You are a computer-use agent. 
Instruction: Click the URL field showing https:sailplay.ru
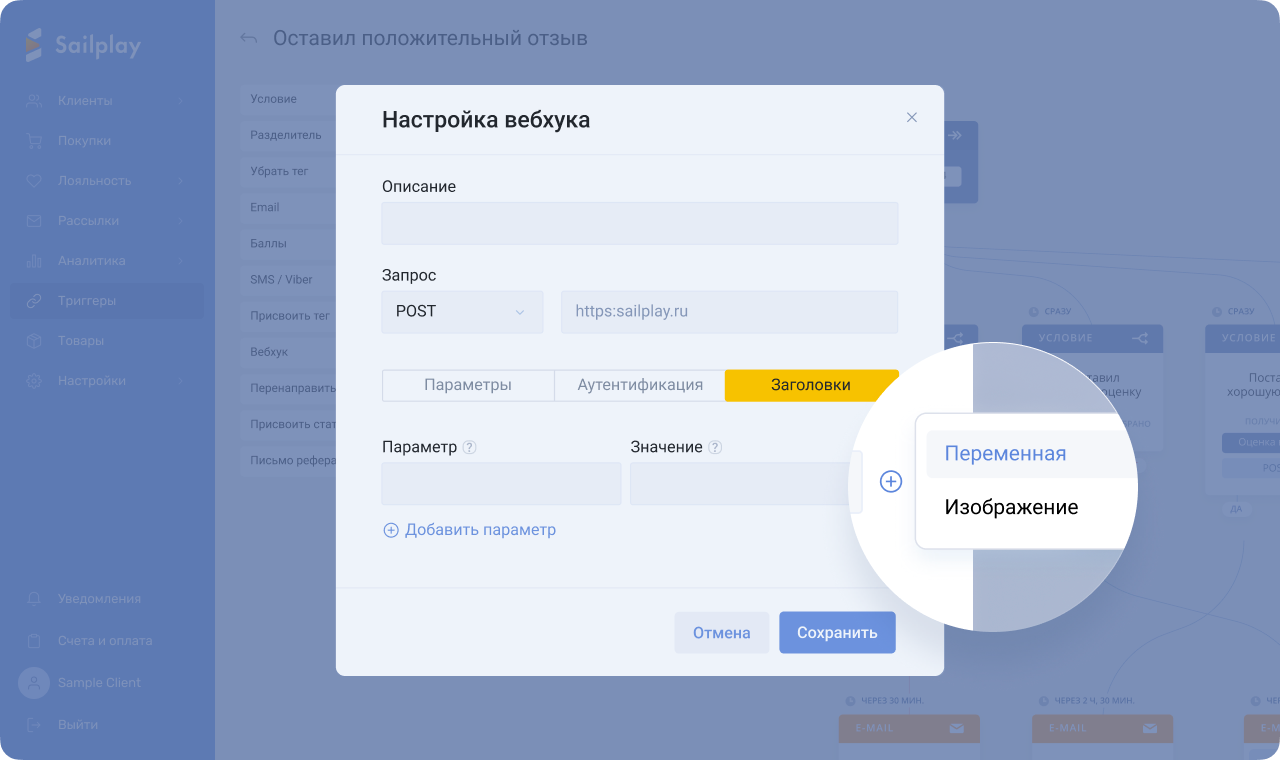click(730, 312)
